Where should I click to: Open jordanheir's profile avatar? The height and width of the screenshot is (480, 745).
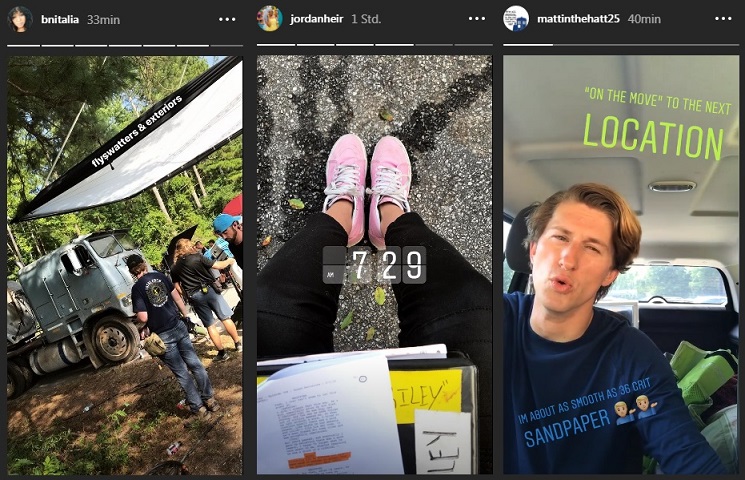click(x=269, y=19)
